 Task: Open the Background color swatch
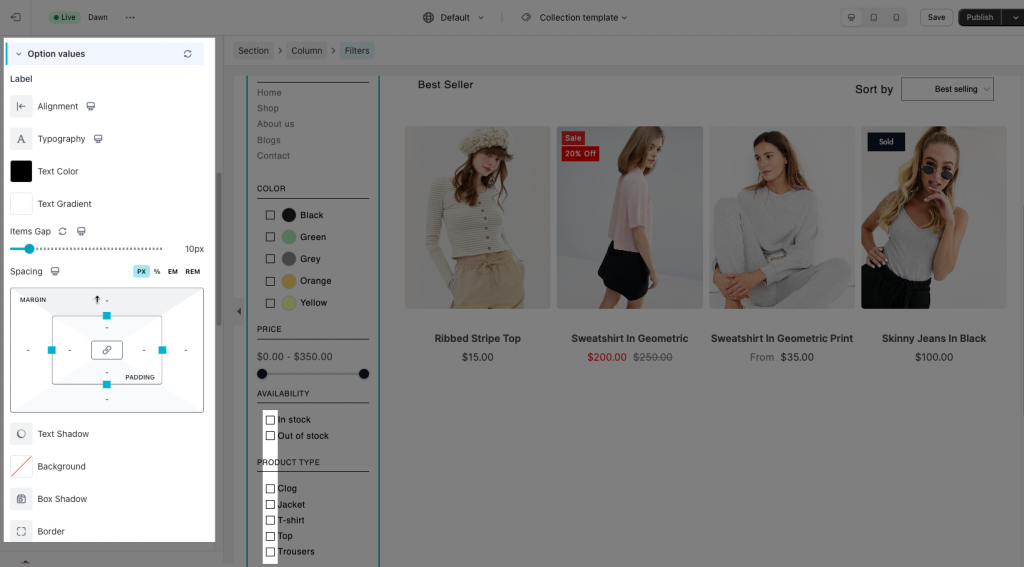21,466
